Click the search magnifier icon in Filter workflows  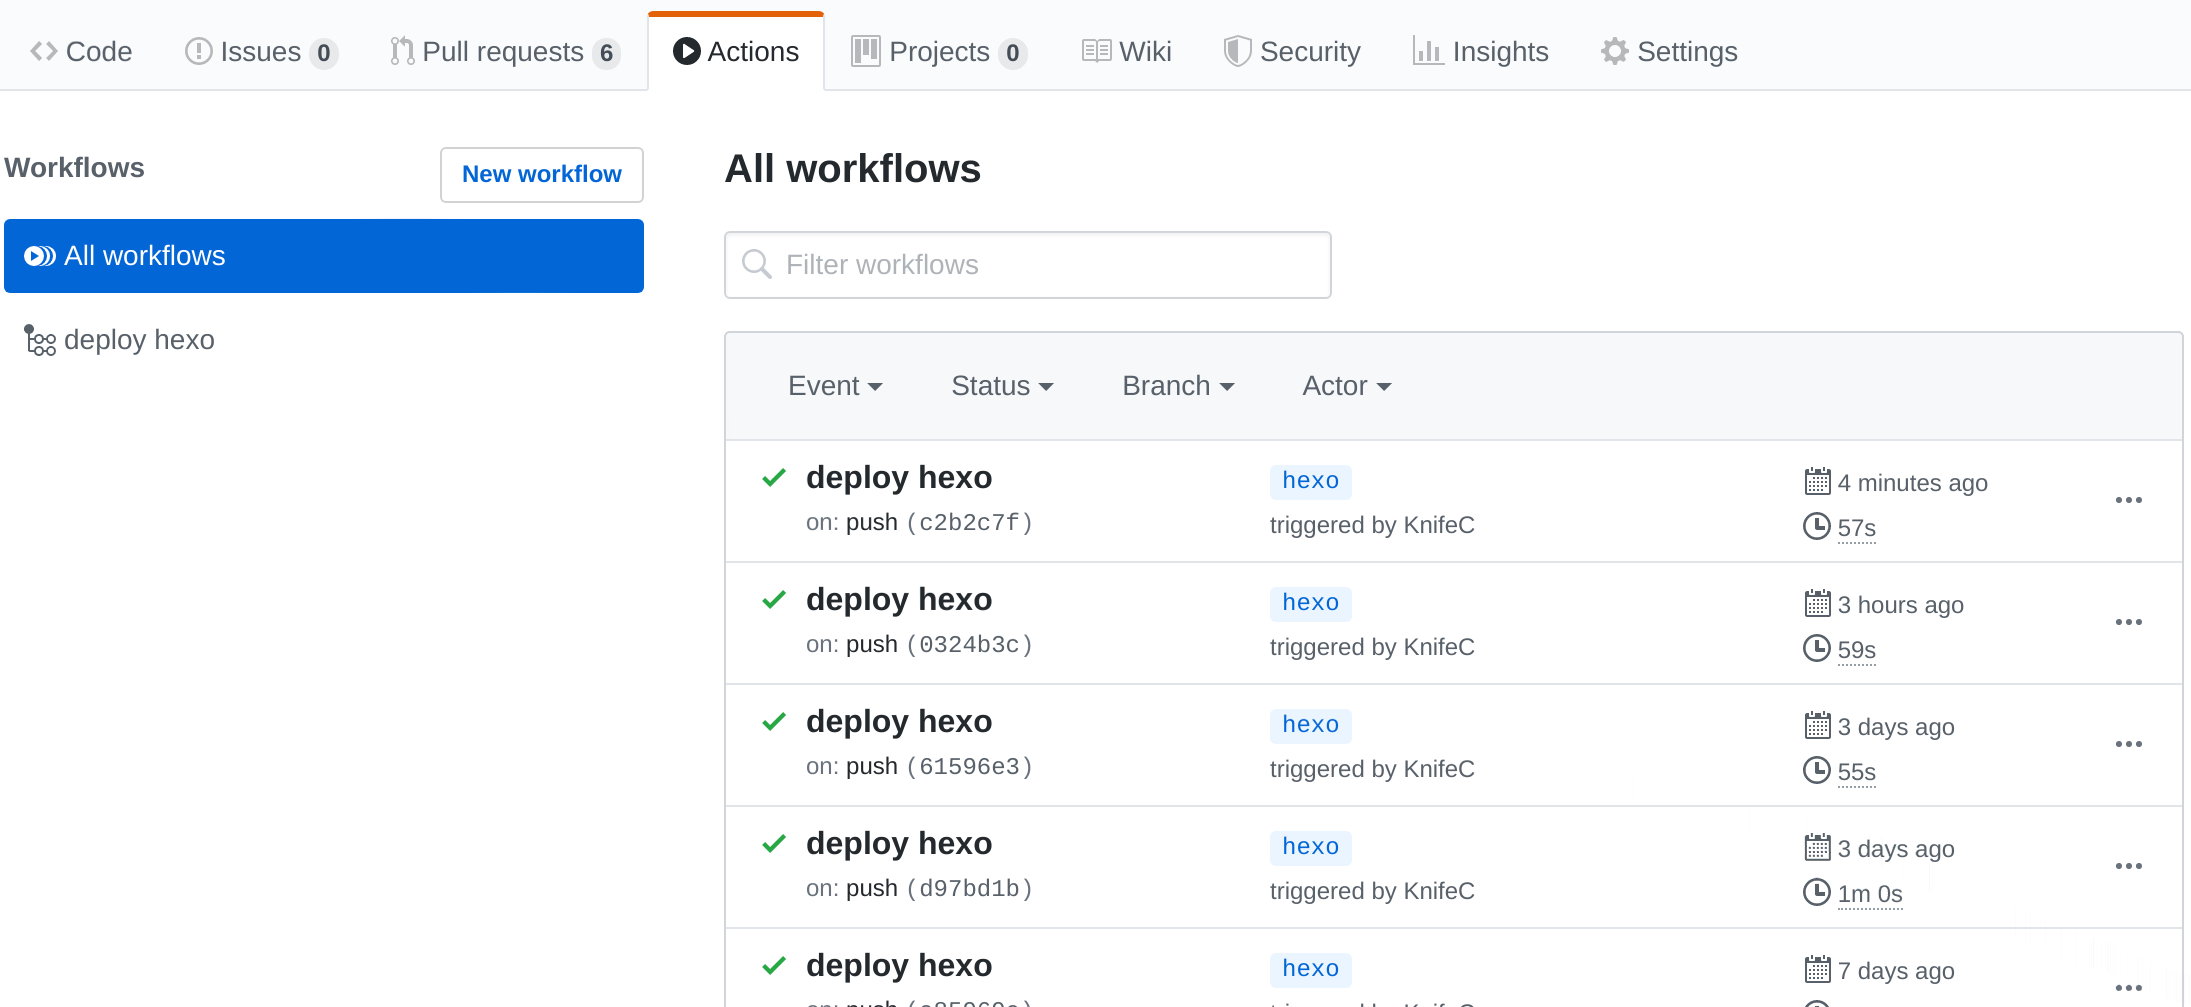coord(757,264)
